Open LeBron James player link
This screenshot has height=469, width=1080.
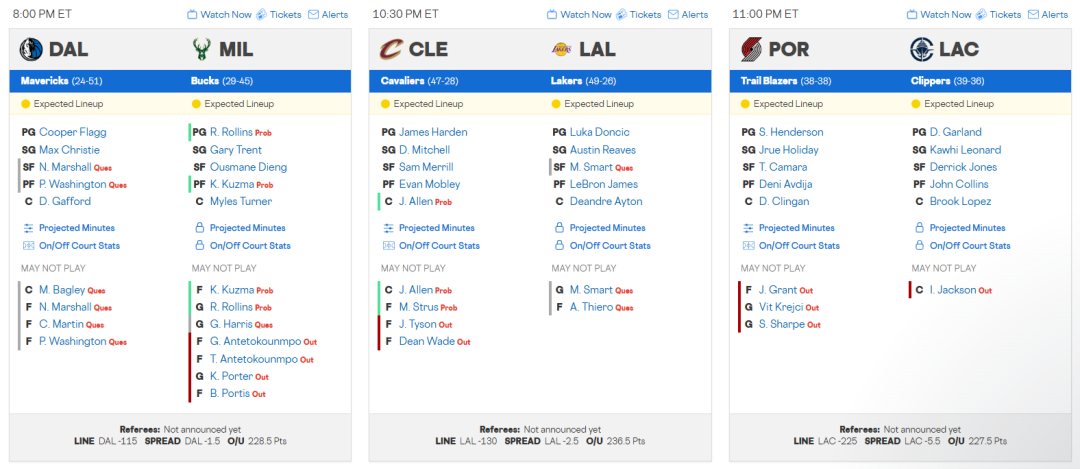tap(603, 184)
